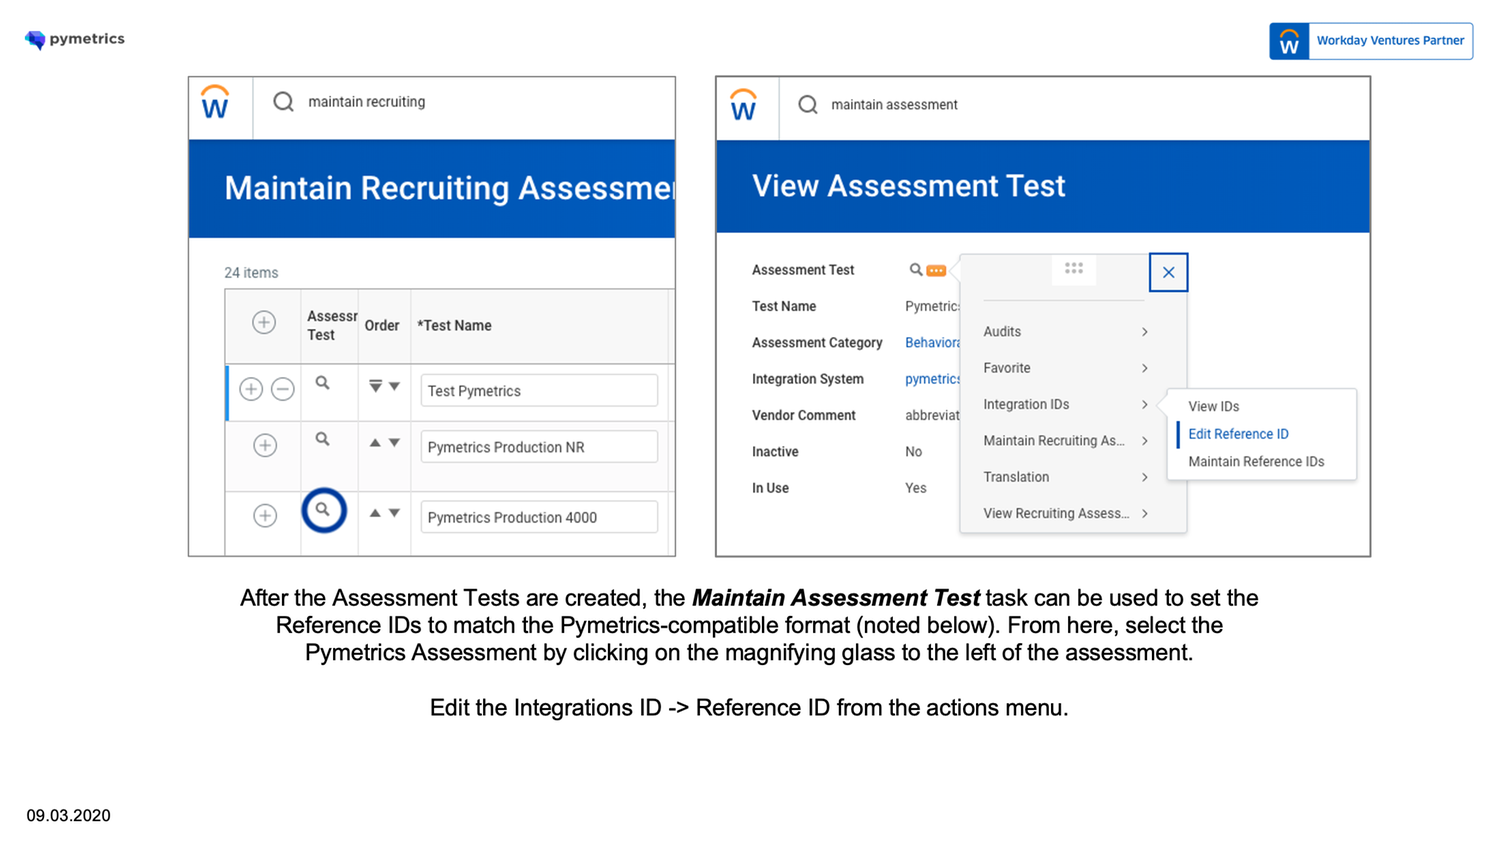Click the magnifying glass in the maintain assessment search bar
Viewport: 1500px width, 844px height.
[808, 104]
